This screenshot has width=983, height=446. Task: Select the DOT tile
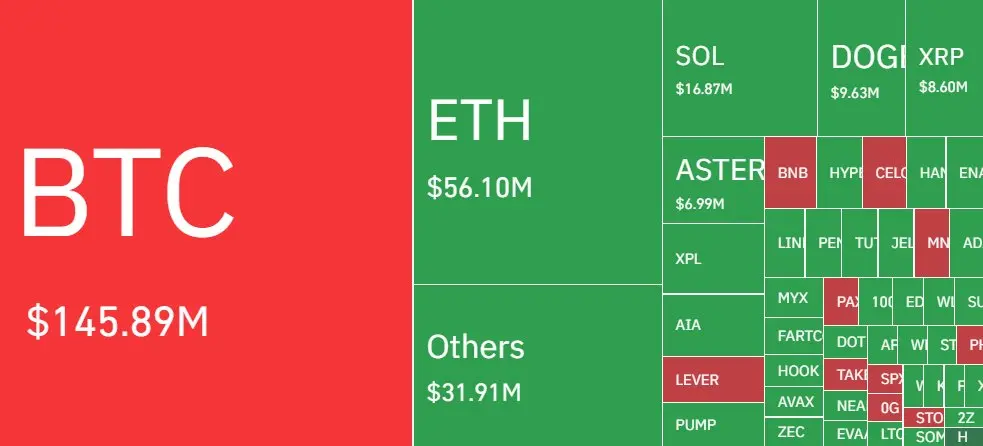[x=846, y=342]
